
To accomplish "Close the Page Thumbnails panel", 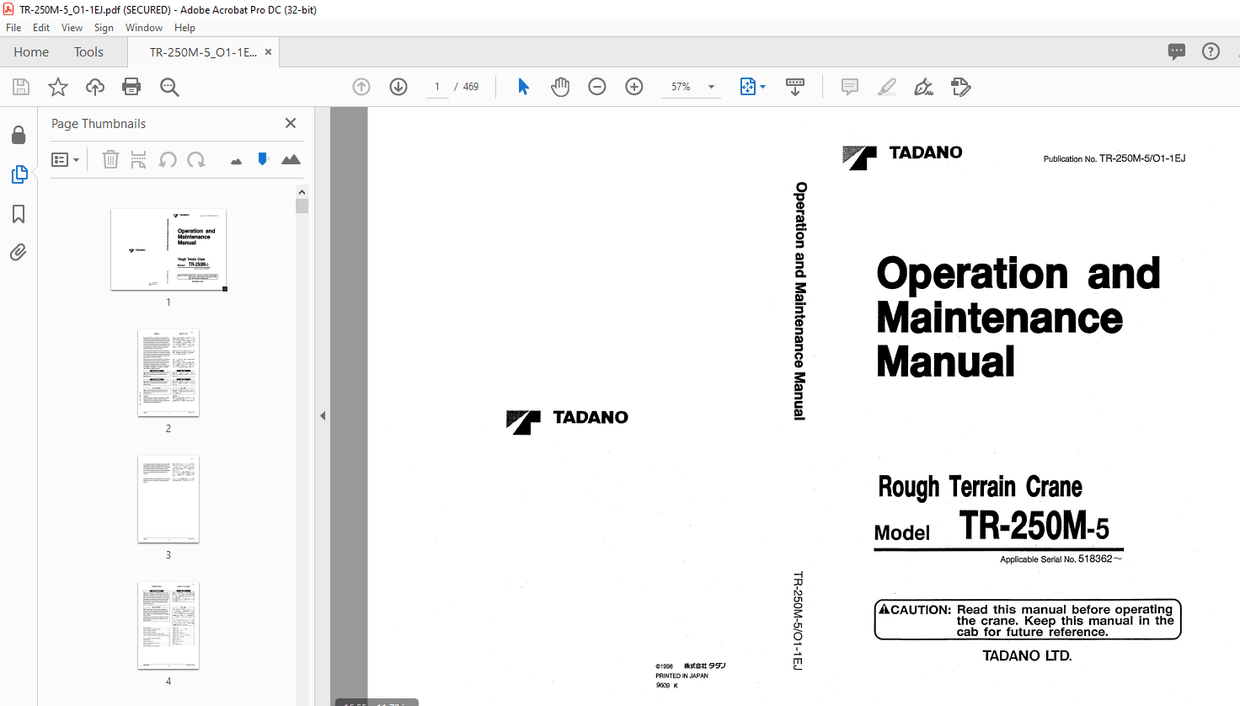I will [x=290, y=123].
